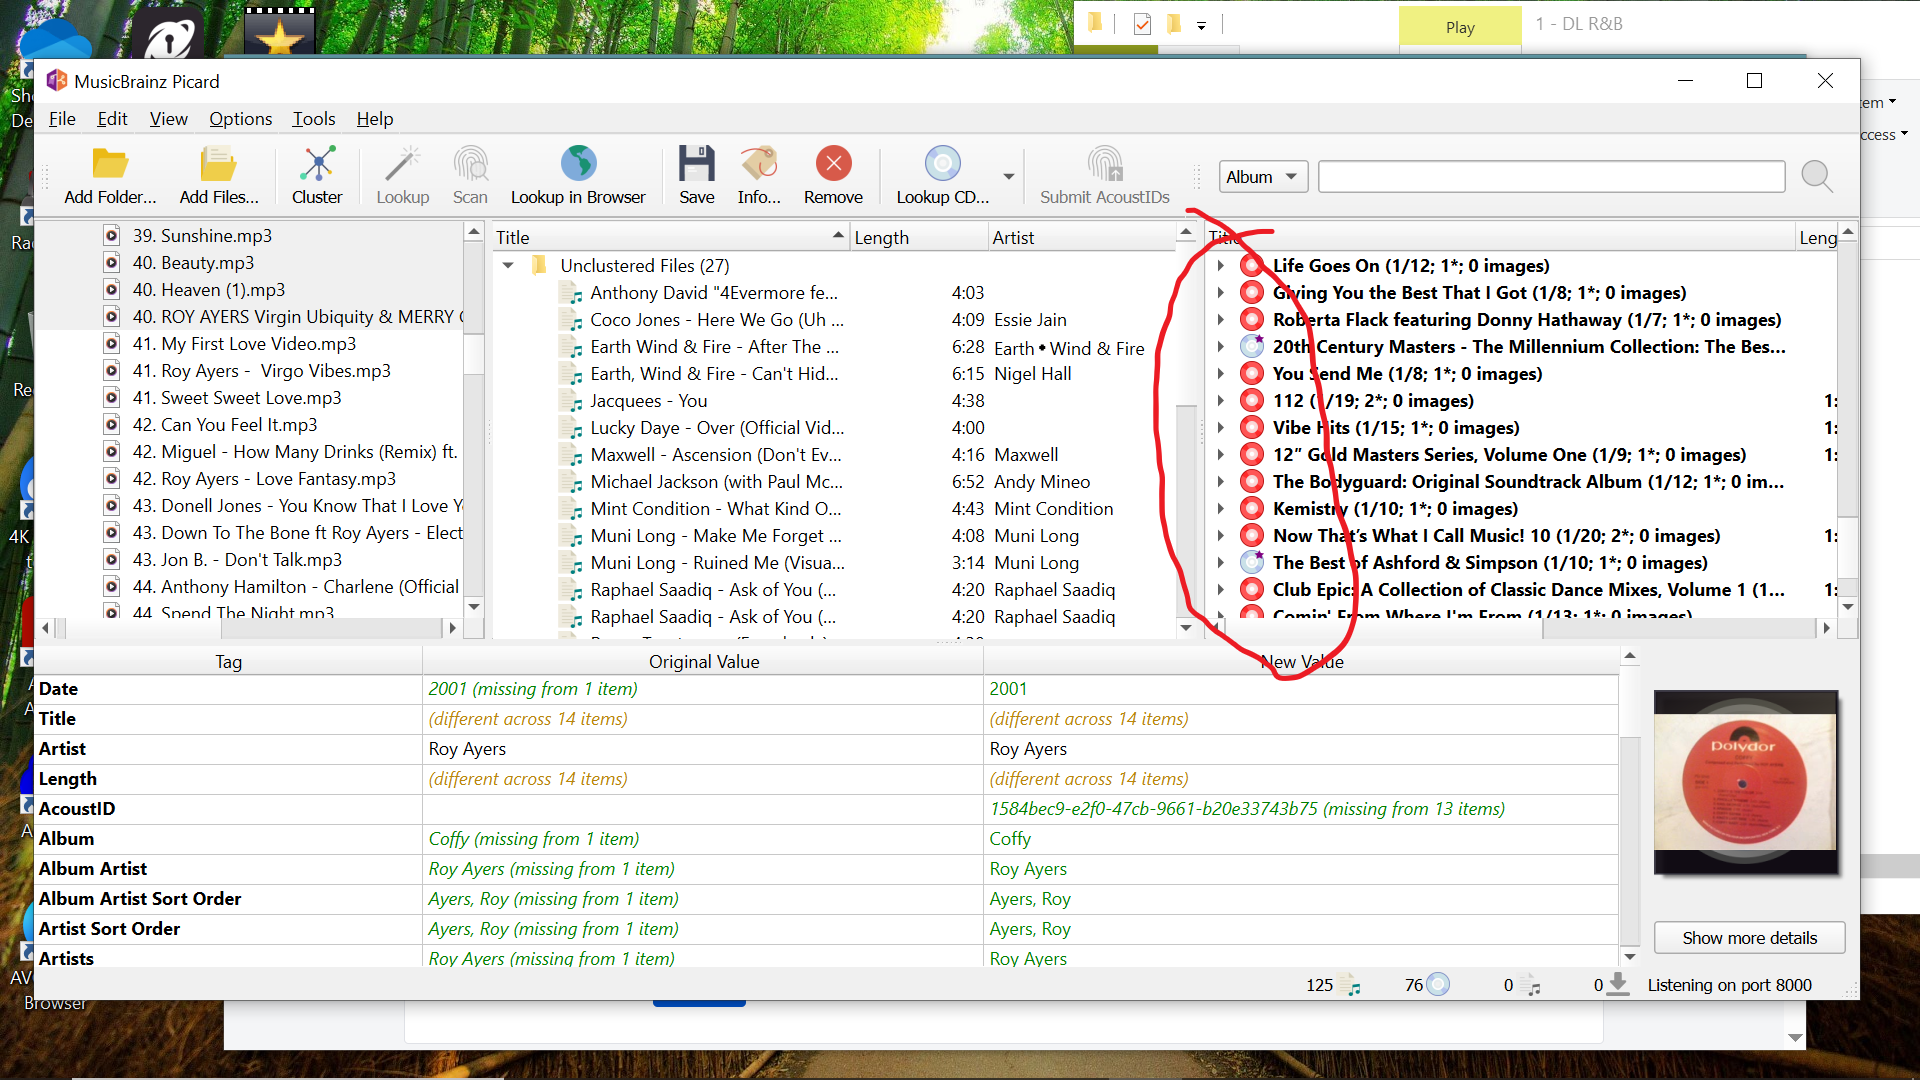Click Show more details button
This screenshot has width=1920, height=1080.
(x=1749, y=938)
